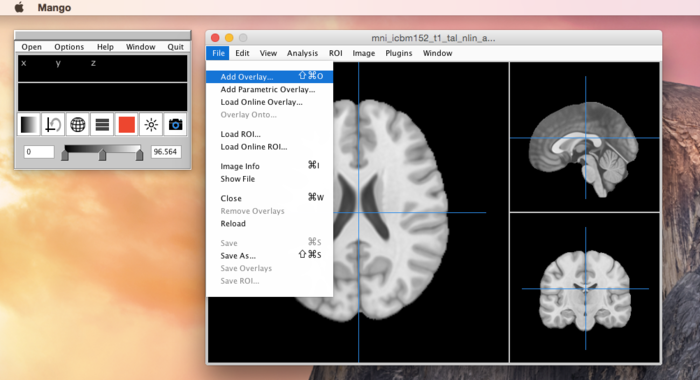Click the brightness sun icon

pyautogui.click(x=151, y=125)
